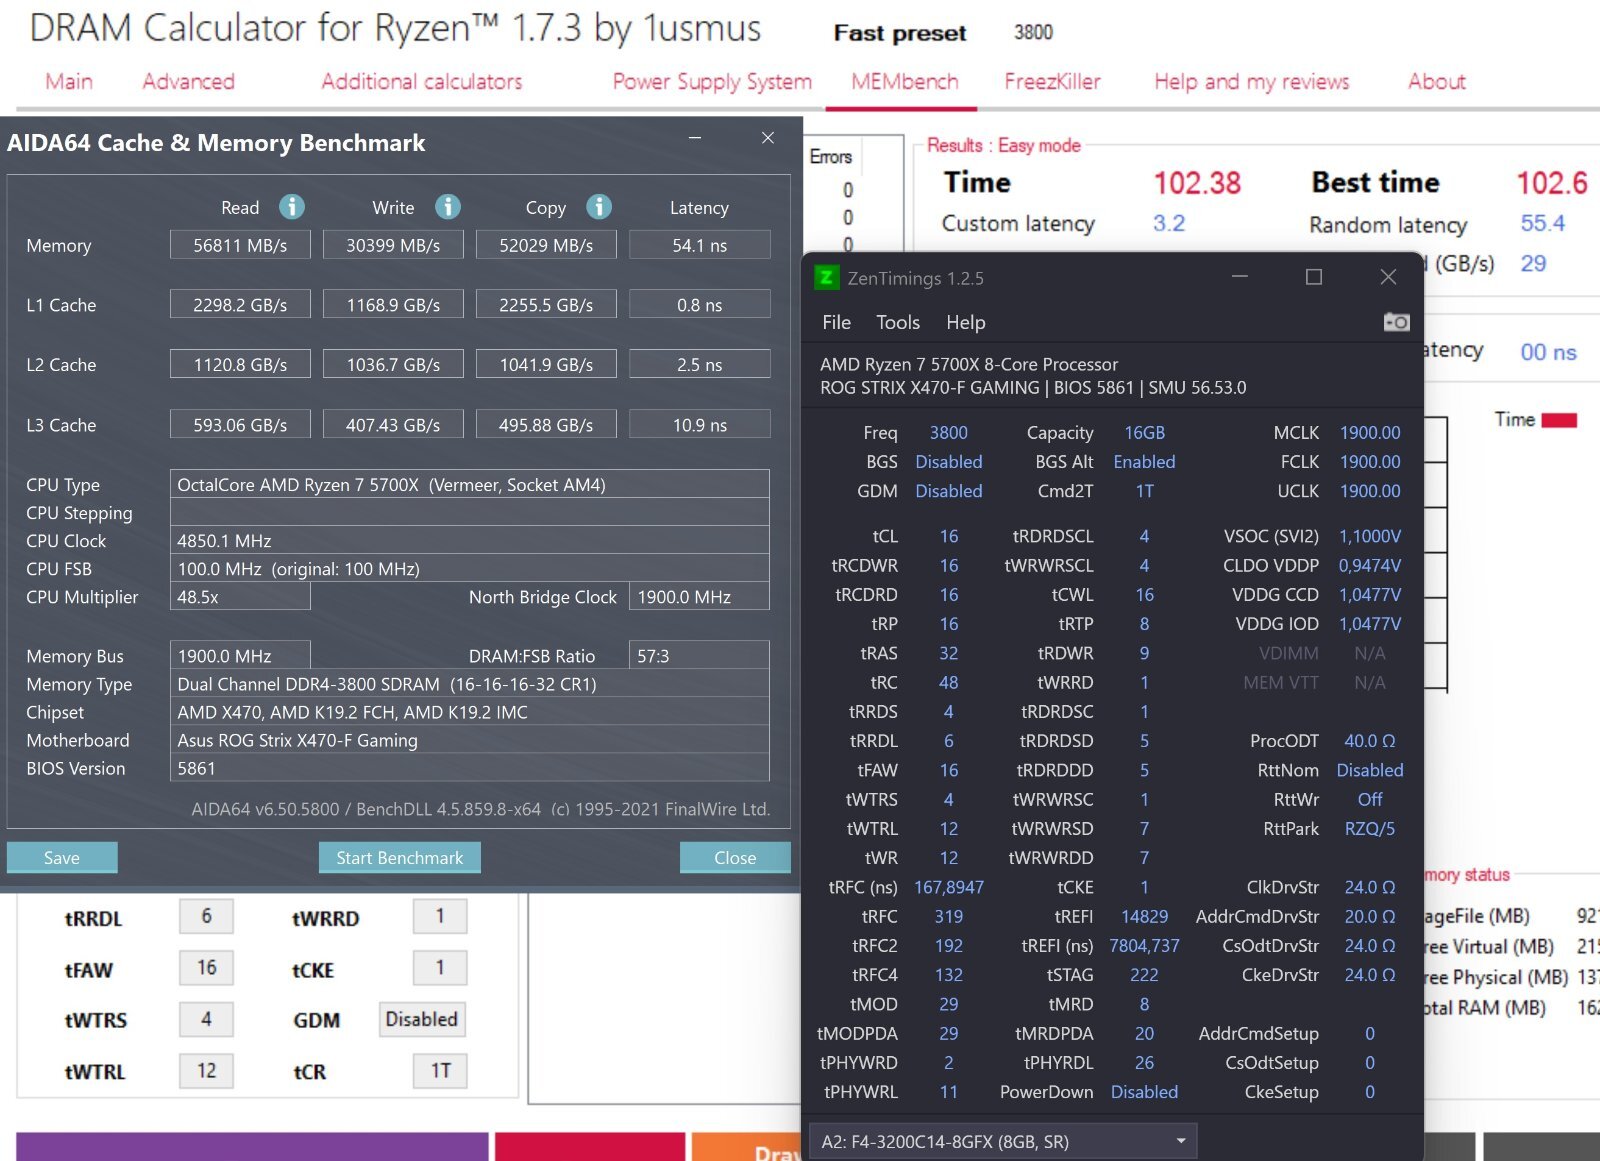Click the Best time value 102.6

(x=1551, y=183)
